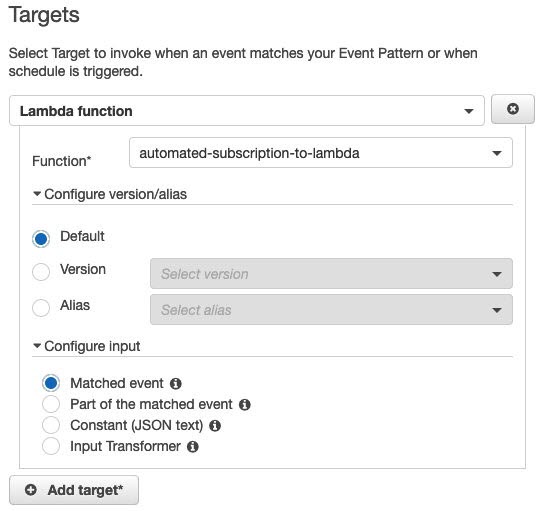Enable Matched event input option

[51, 383]
